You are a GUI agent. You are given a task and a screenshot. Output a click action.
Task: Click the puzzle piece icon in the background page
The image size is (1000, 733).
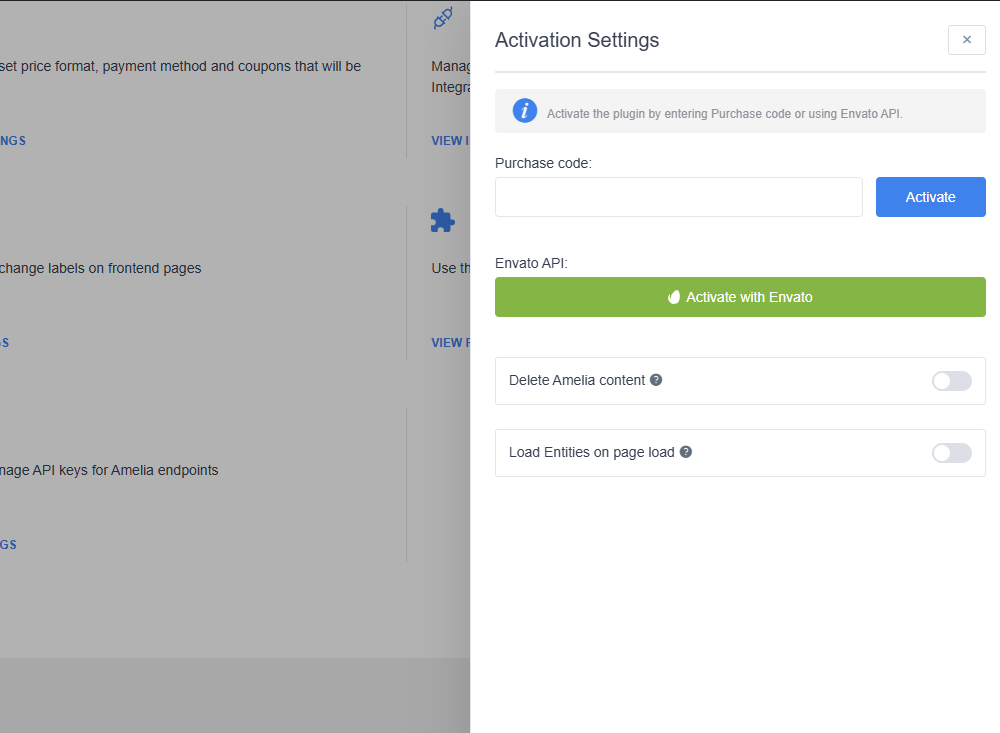coord(443,221)
